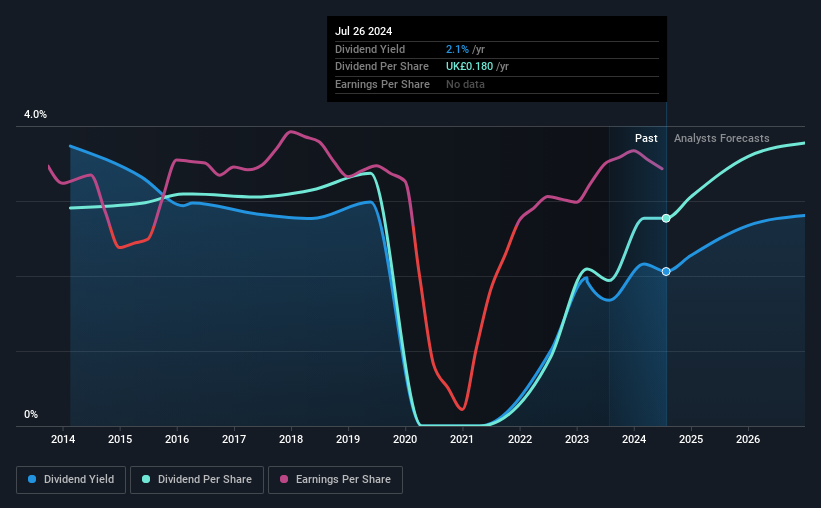
Task: Click the 2021 x-axis label
Action: 462,439
